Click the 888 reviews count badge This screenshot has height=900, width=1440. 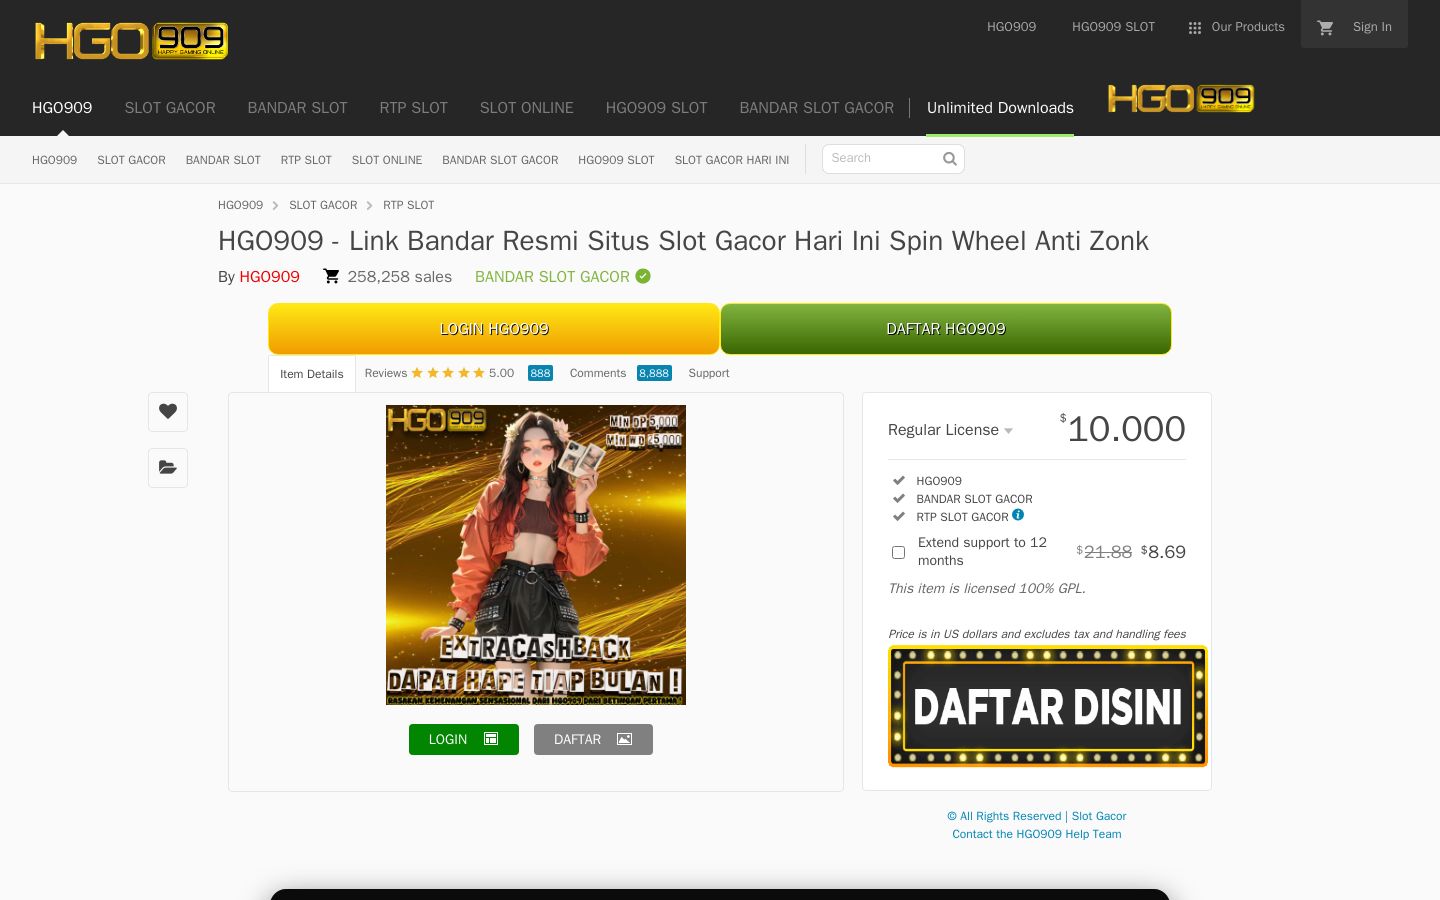(x=540, y=373)
